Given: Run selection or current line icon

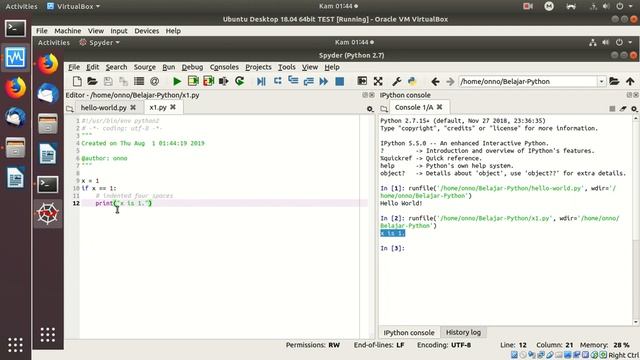Looking at the screenshot, I should click(224, 81).
